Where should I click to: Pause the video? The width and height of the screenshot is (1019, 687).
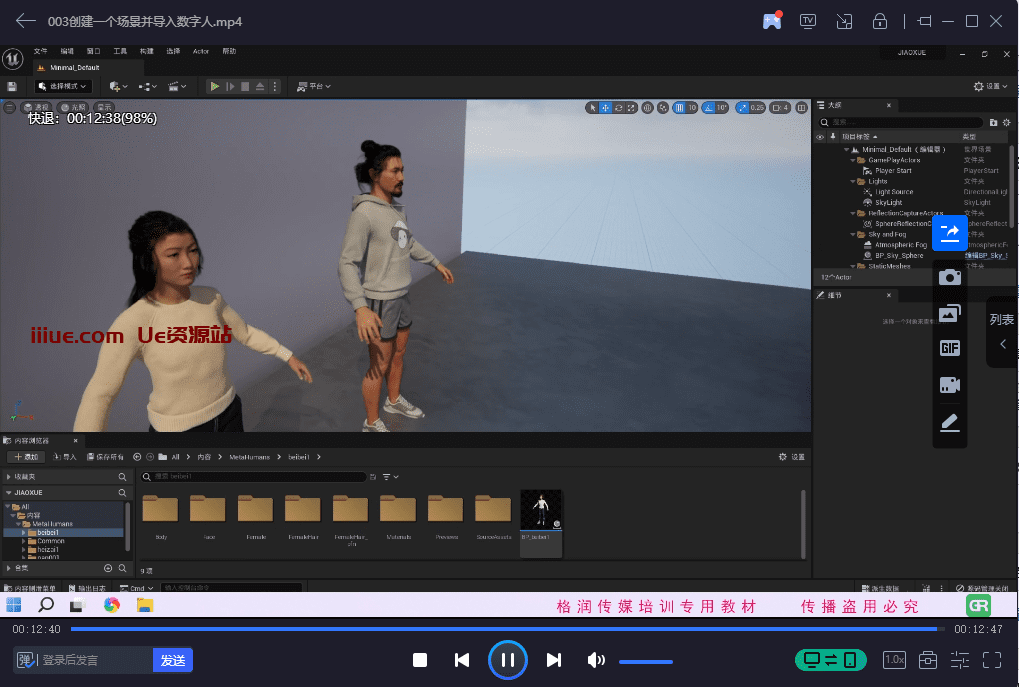pos(508,660)
